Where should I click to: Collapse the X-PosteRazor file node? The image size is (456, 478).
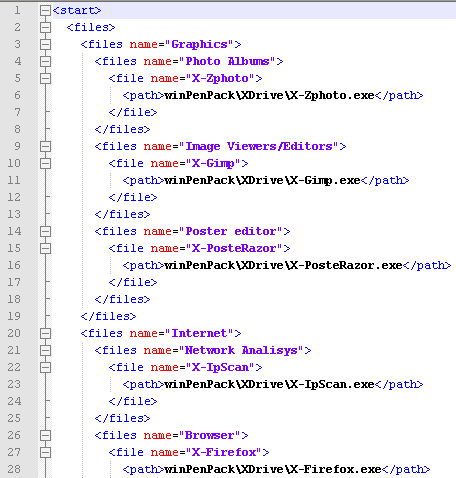[45, 248]
